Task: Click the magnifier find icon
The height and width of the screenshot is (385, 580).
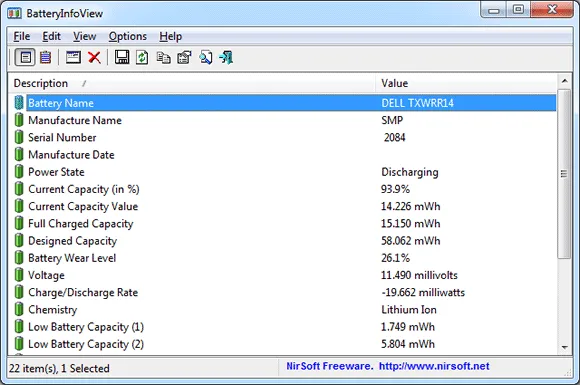Action: (206, 57)
